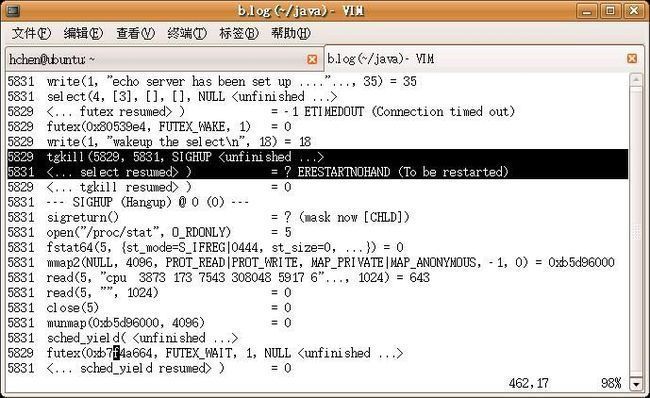Minimize the VIM terminal window
This screenshot has height=398, width=650.
click(x=587, y=10)
